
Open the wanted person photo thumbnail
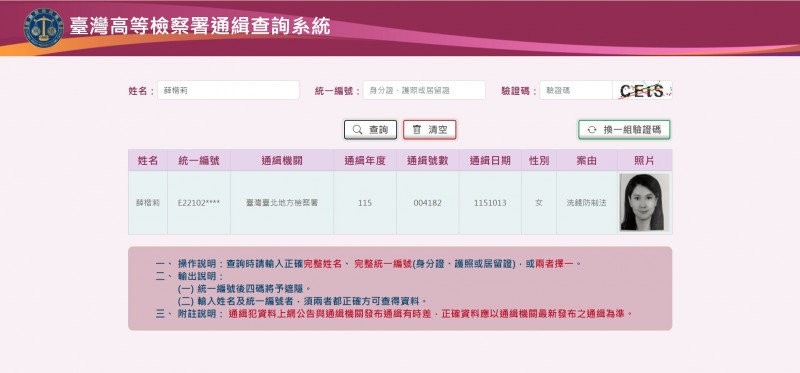pyautogui.click(x=644, y=203)
